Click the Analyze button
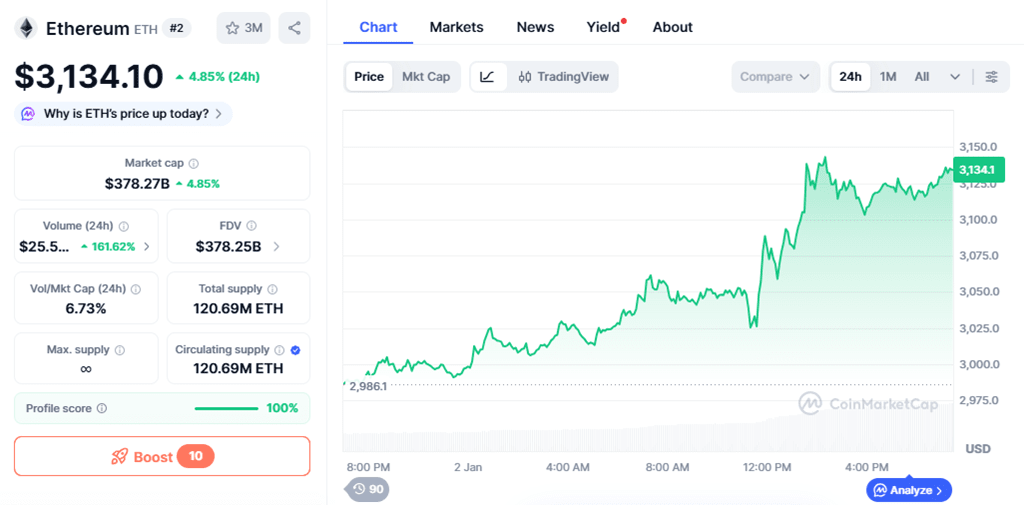The image size is (1024, 505). point(909,490)
